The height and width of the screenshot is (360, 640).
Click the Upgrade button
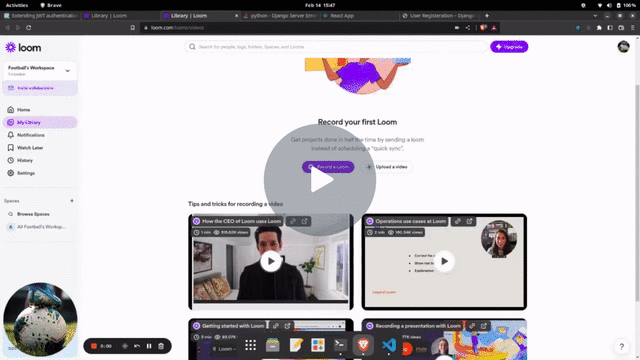point(509,47)
